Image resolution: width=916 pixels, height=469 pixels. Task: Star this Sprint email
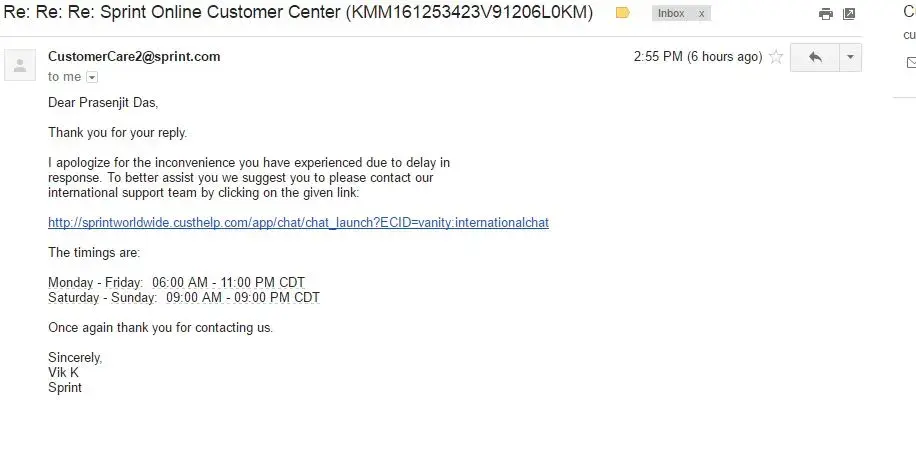click(775, 57)
